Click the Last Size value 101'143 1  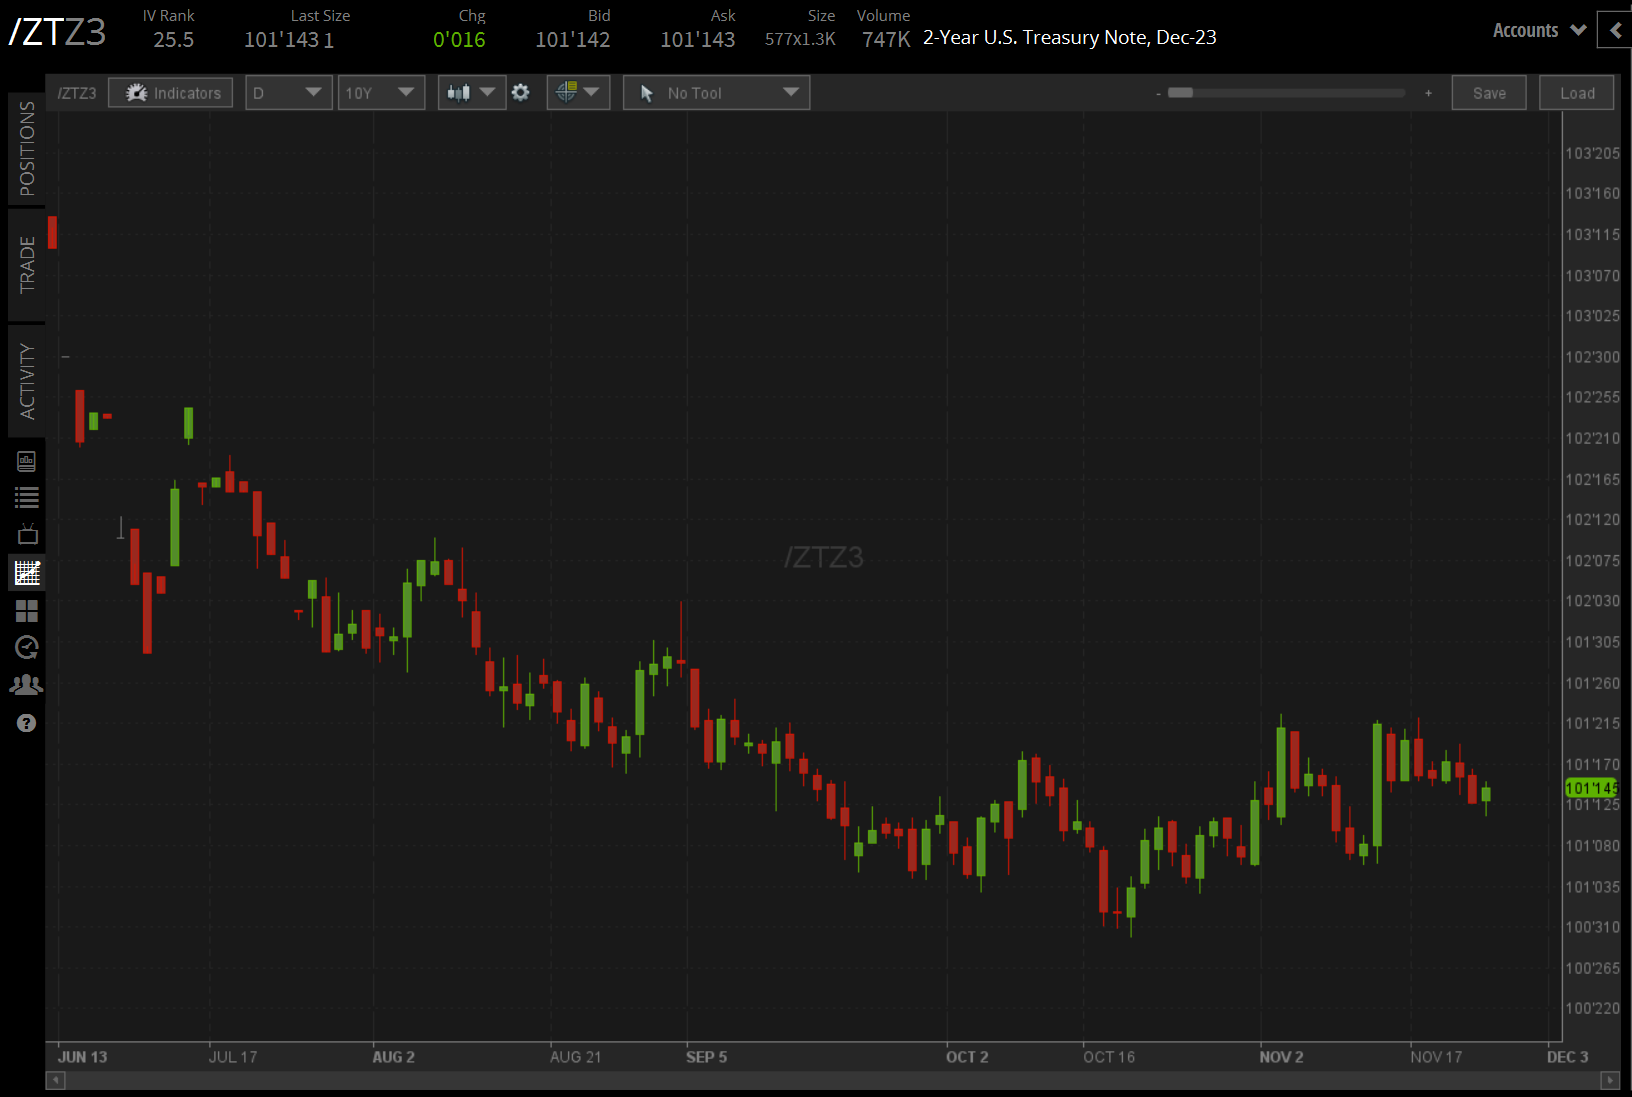tap(289, 40)
